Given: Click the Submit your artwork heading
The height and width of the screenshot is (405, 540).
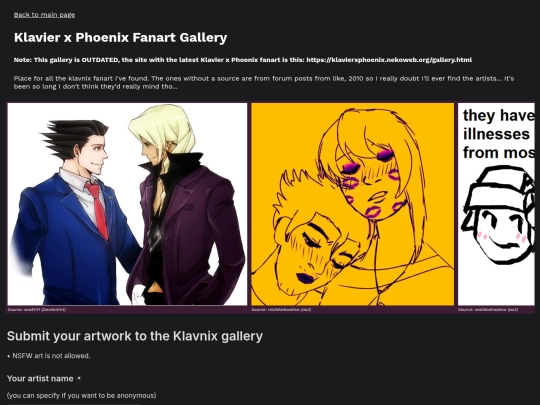Looking at the screenshot, I should 135,336.
